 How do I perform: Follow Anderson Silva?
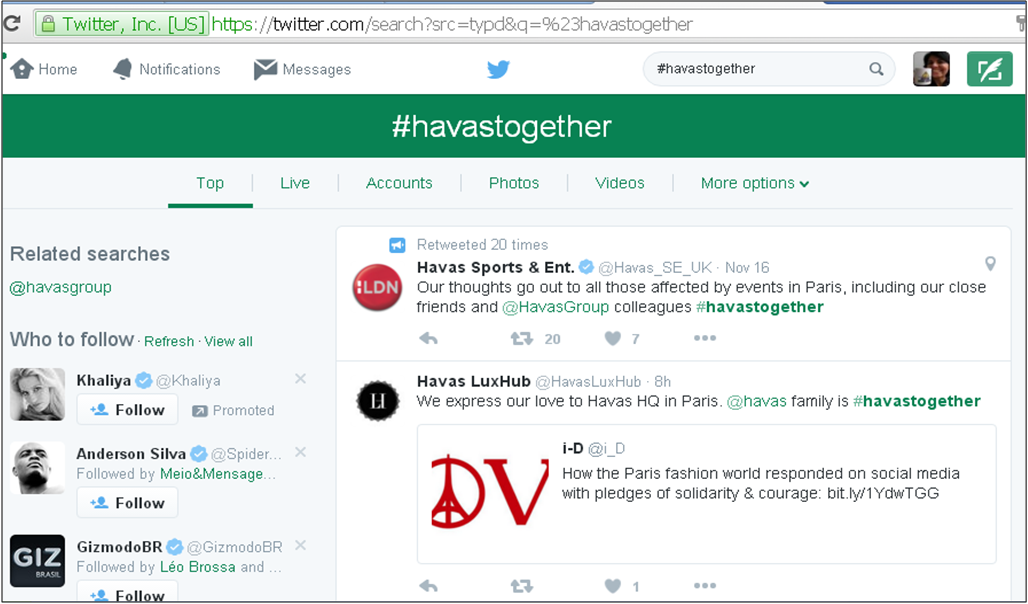(x=127, y=503)
